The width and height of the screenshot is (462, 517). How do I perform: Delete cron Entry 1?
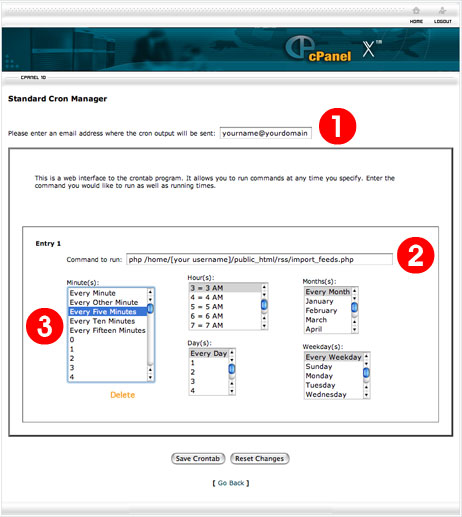122,395
